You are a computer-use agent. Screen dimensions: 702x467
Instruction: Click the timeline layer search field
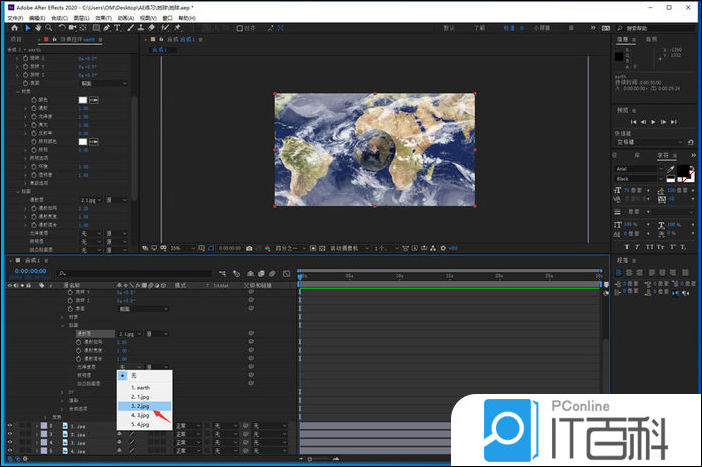click(136, 273)
